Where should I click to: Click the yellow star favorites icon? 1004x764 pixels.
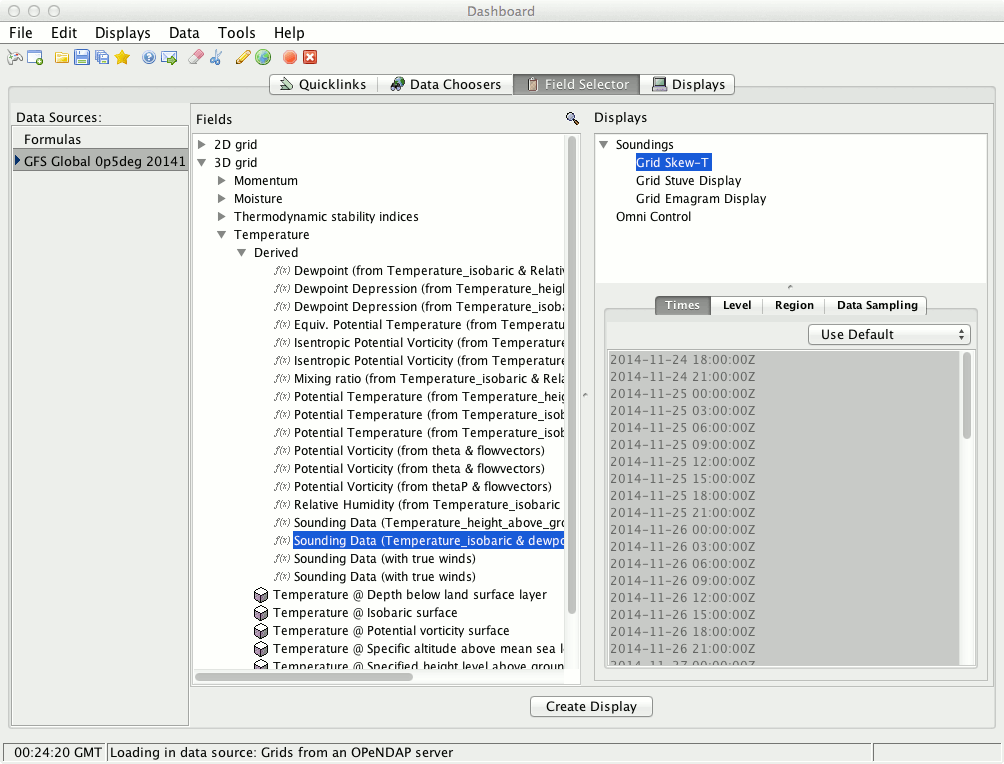point(122,58)
